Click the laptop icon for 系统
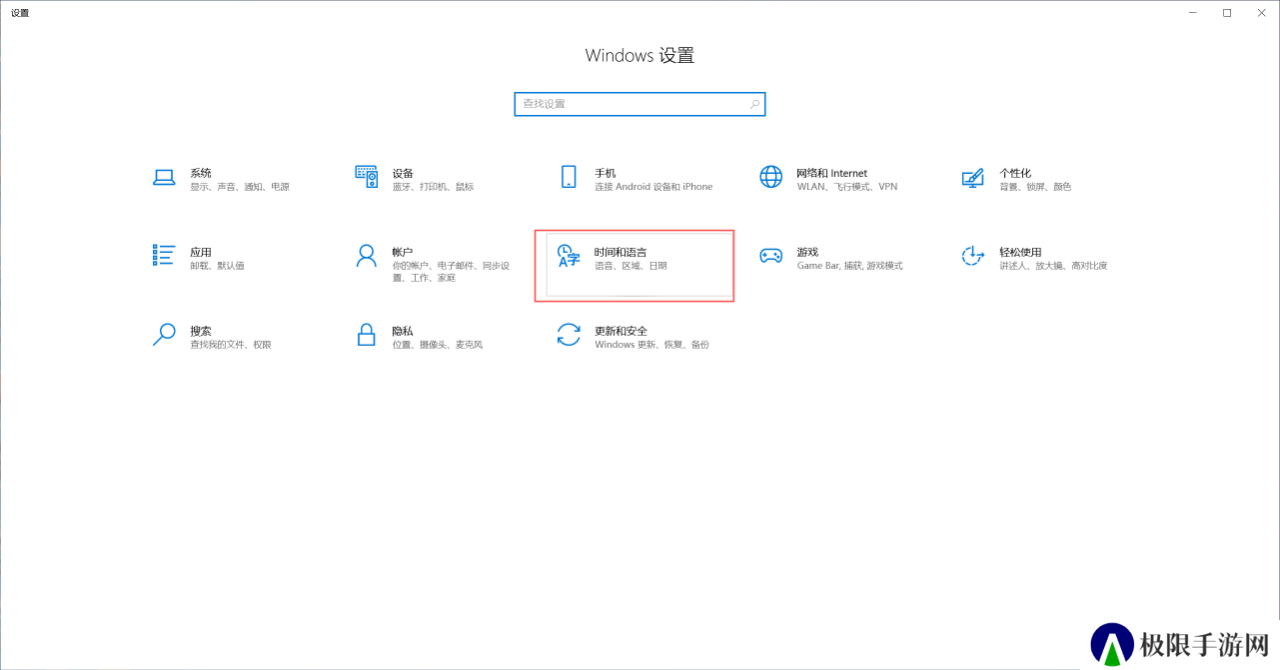This screenshot has height=670, width=1280. [164, 178]
